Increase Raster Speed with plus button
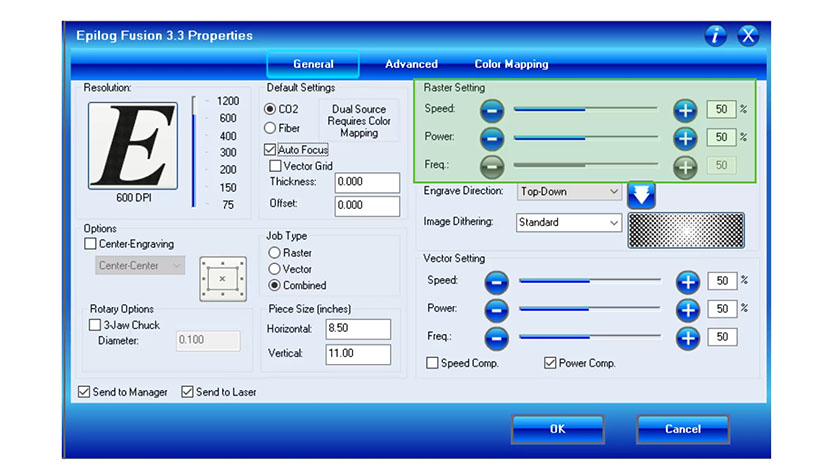 click(685, 110)
